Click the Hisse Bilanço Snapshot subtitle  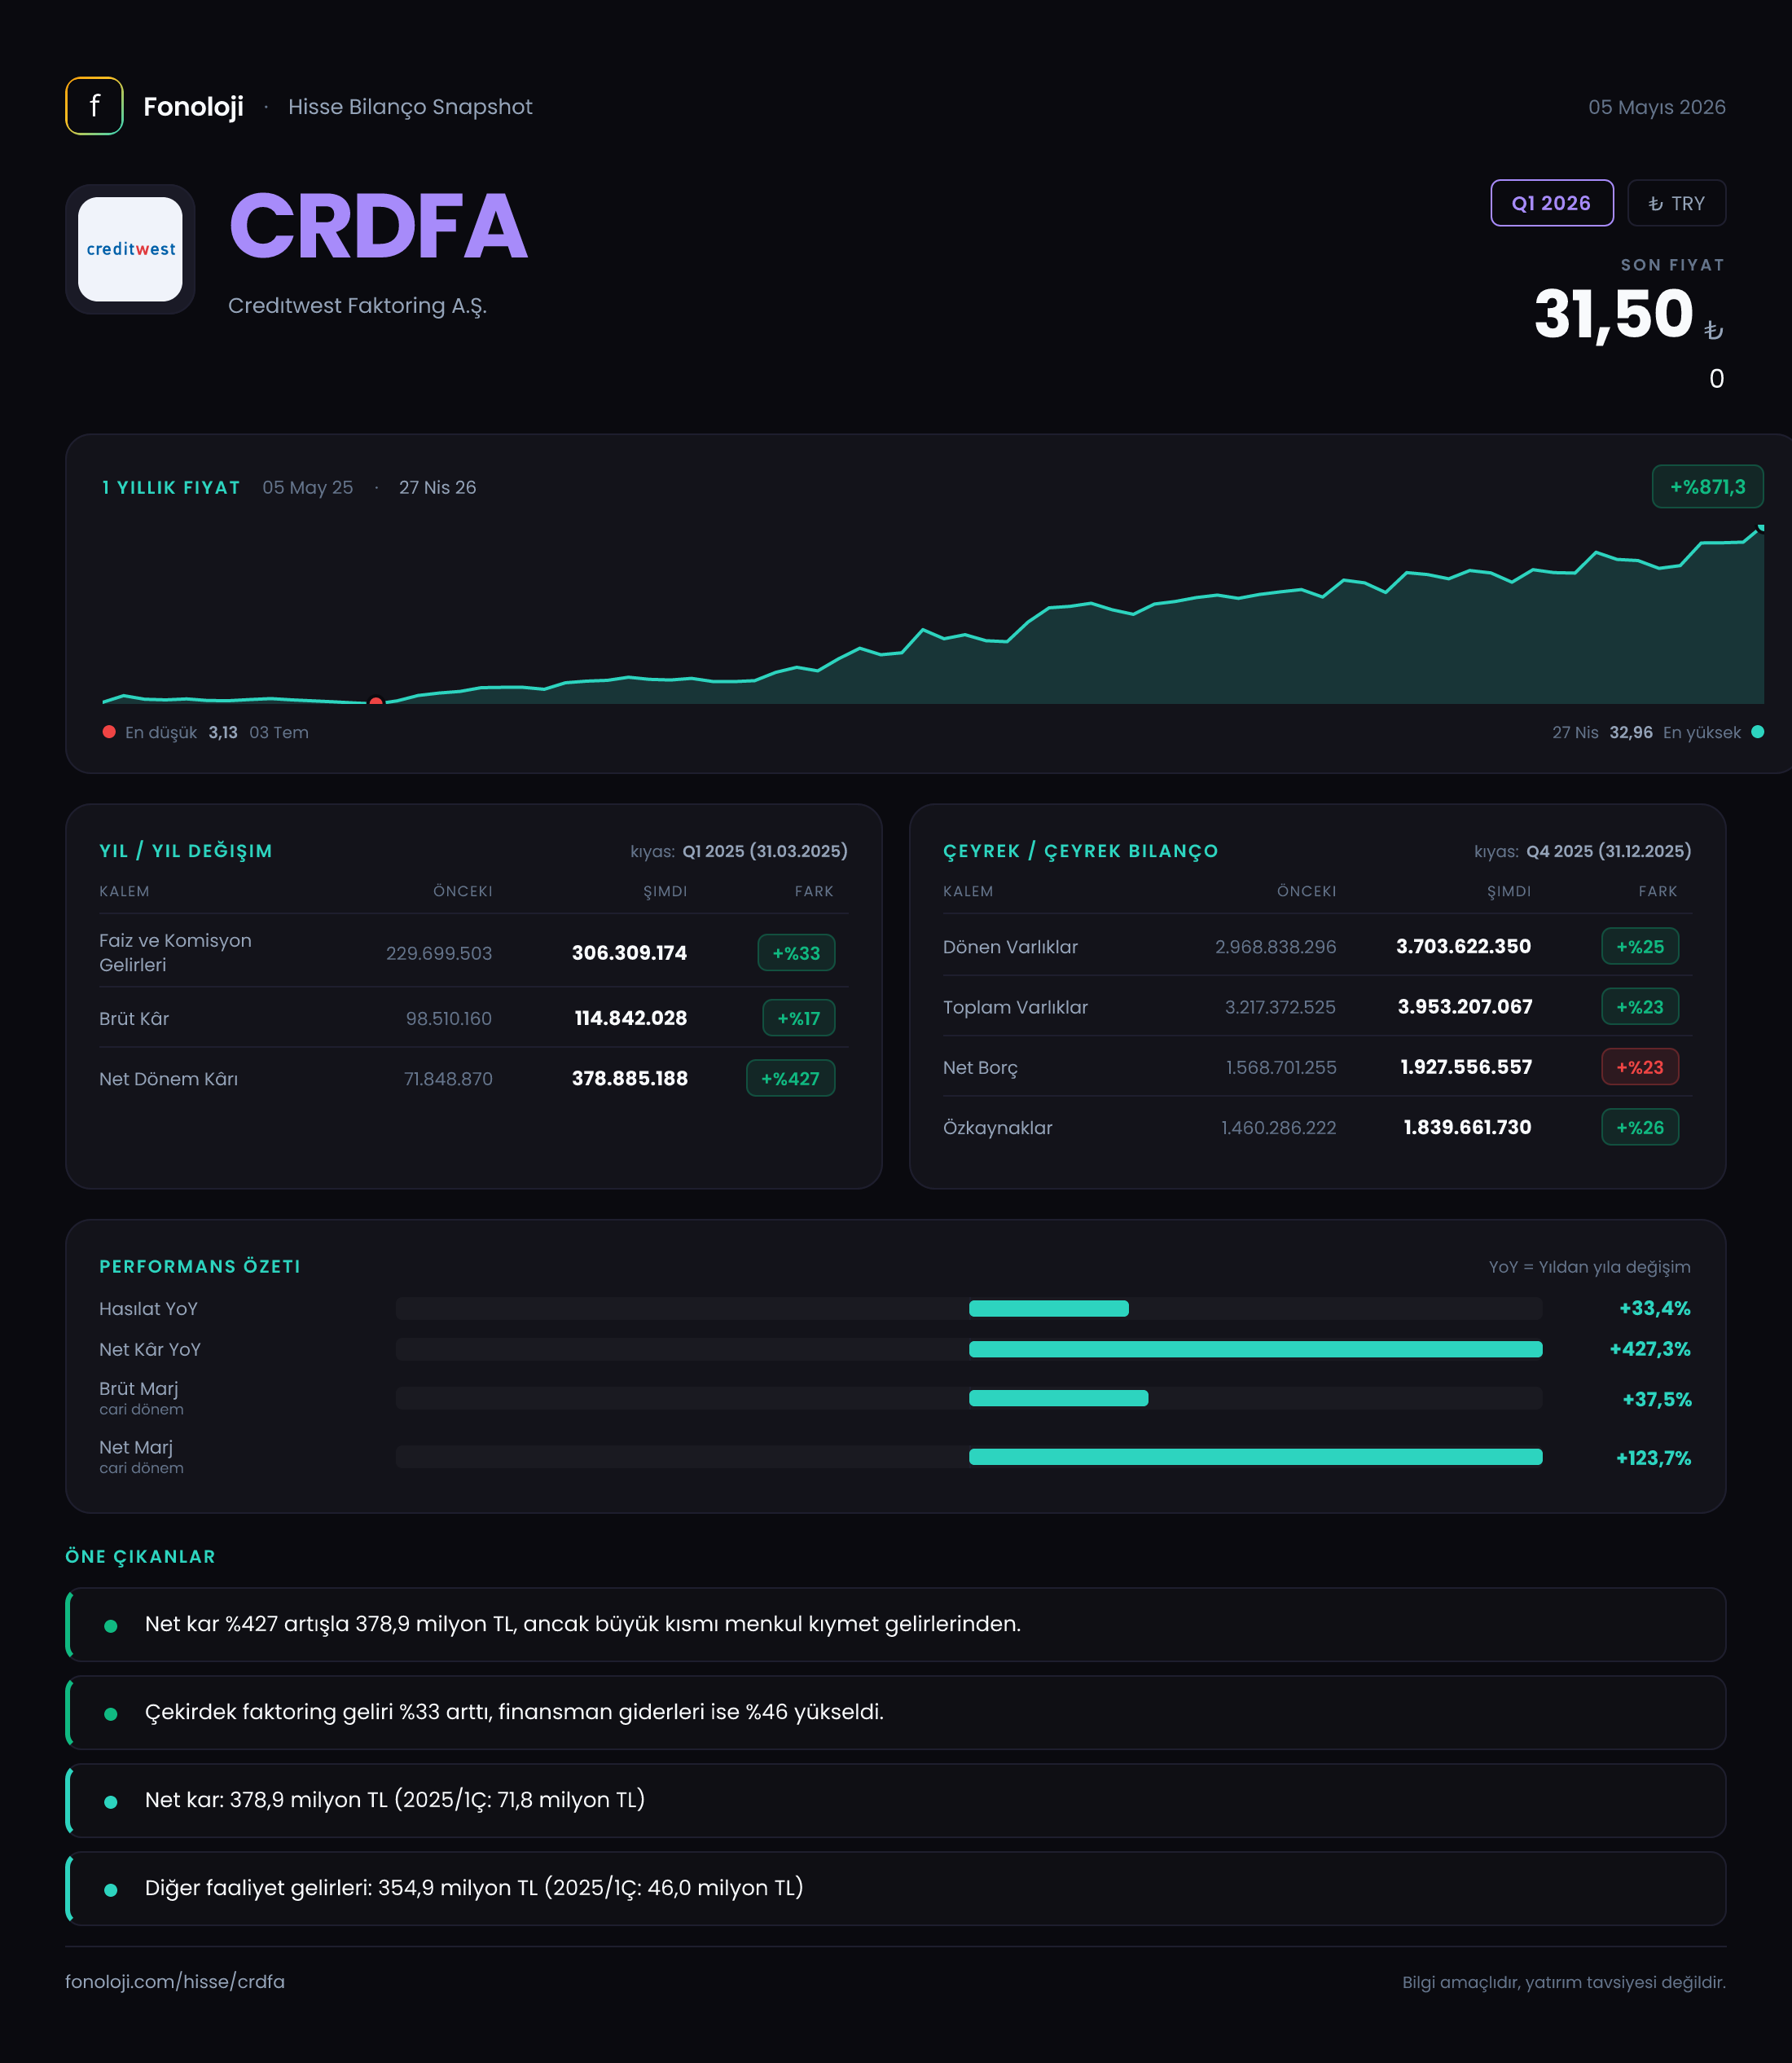pos(410,107)
